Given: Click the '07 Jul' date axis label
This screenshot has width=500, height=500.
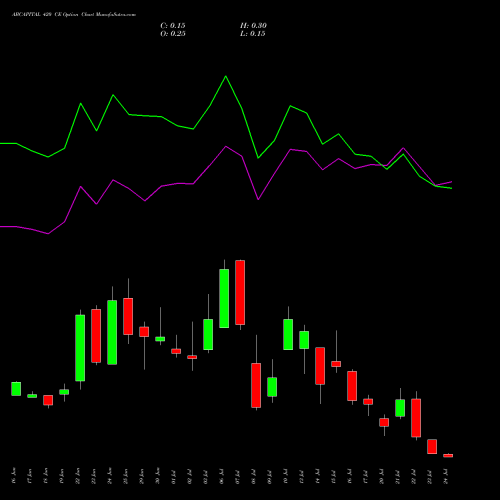Looking at the screenshot, I should (x=238, y=476).
